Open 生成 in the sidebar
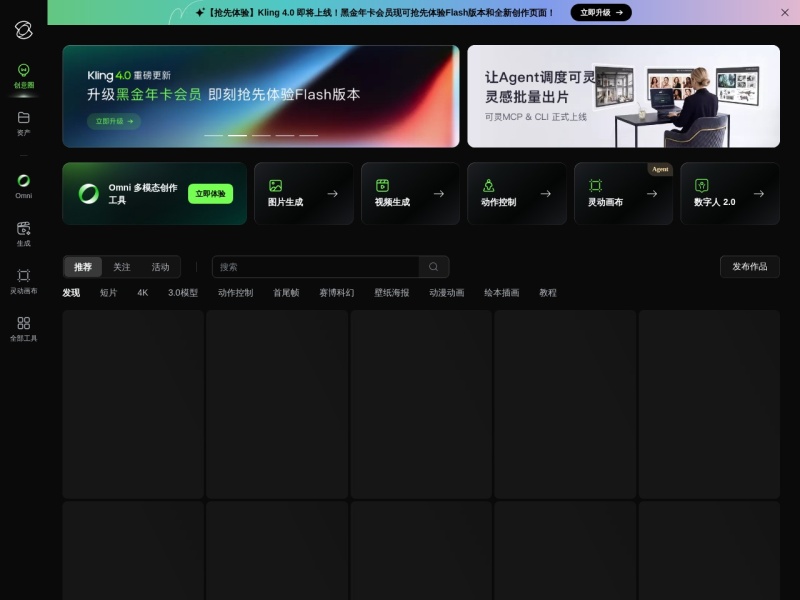The height and width of the screenshot is (600, 800). click(x=23, y=234)
